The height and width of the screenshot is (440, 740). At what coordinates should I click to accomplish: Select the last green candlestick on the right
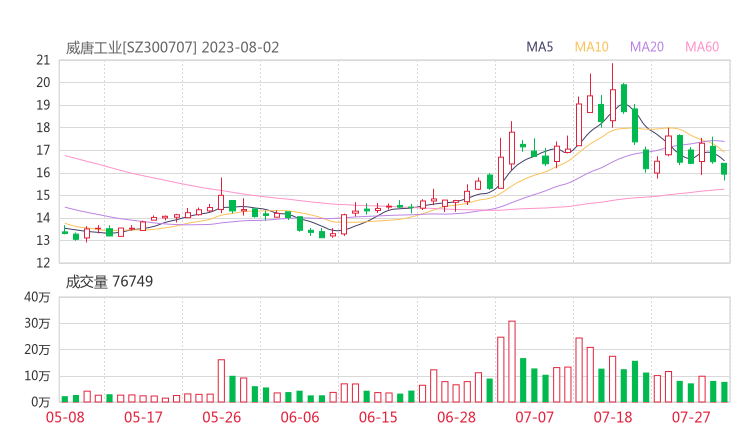click(x=724, y=171)
